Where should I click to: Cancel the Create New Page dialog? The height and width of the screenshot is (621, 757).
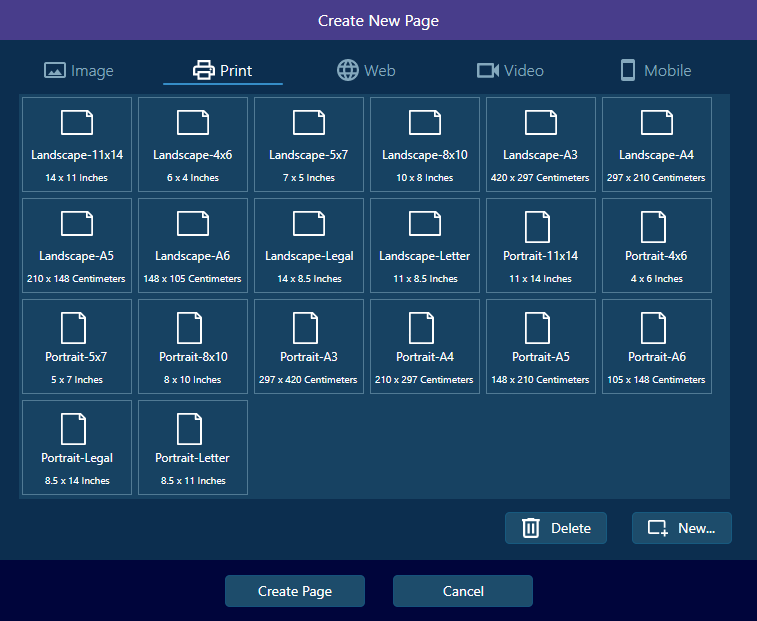click(x=463, y=591)
